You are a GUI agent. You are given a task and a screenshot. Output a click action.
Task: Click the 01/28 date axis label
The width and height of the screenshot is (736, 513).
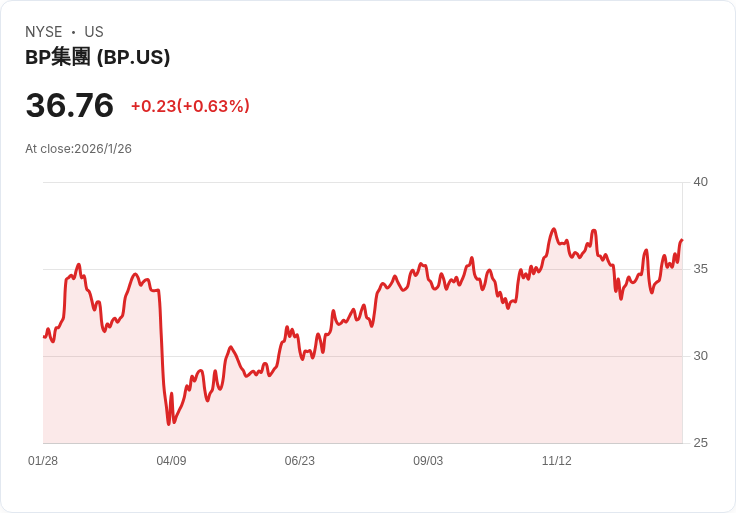point(43,461)
